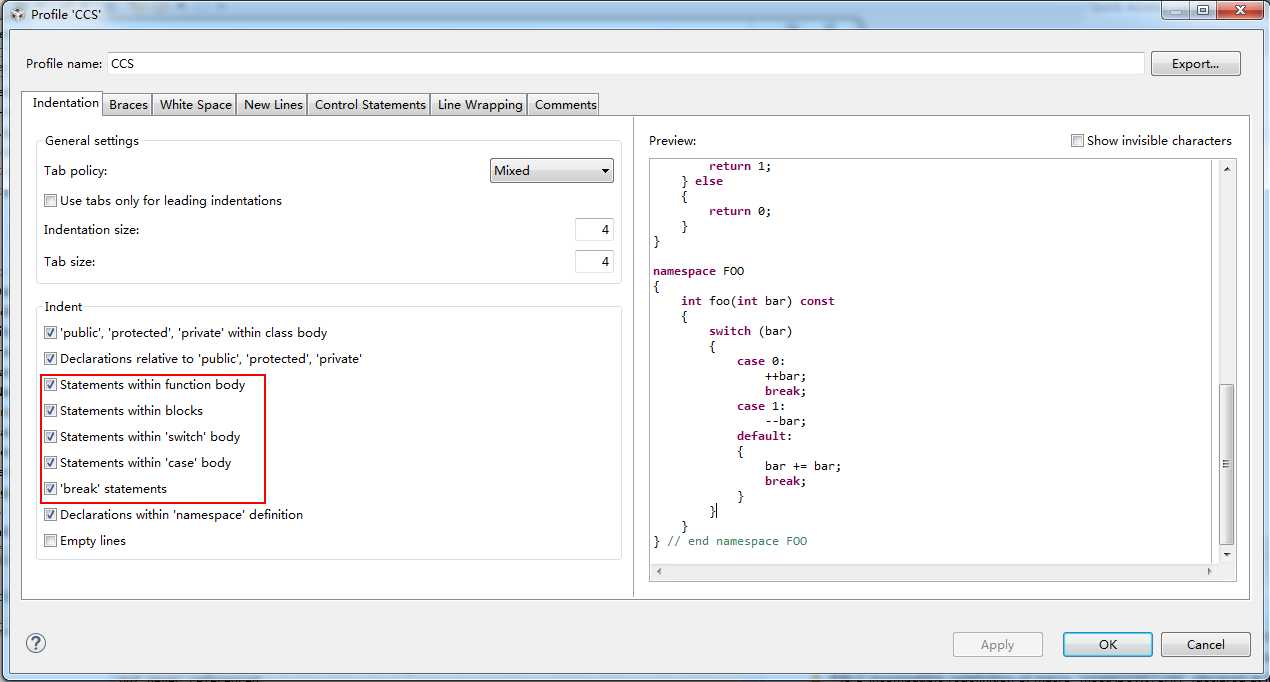Switch to the Indentation tab
Screen dimensions: 1270x682
[65, 103]
